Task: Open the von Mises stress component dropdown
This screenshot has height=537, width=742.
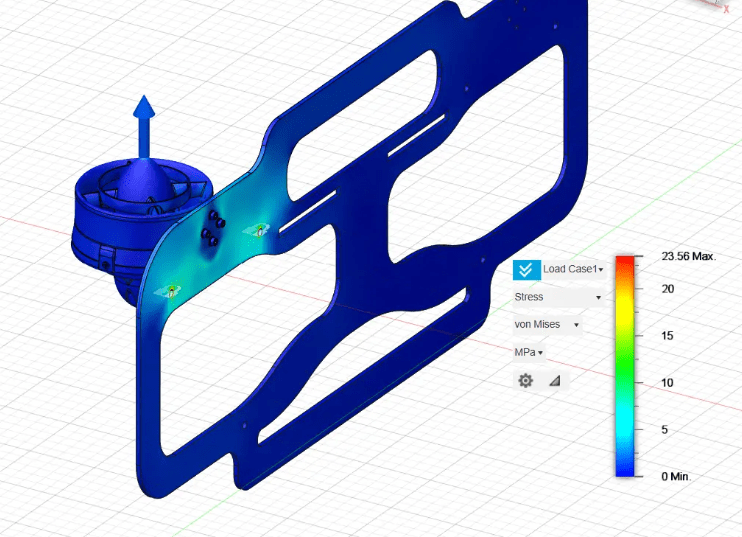Action: click(546, 324)
